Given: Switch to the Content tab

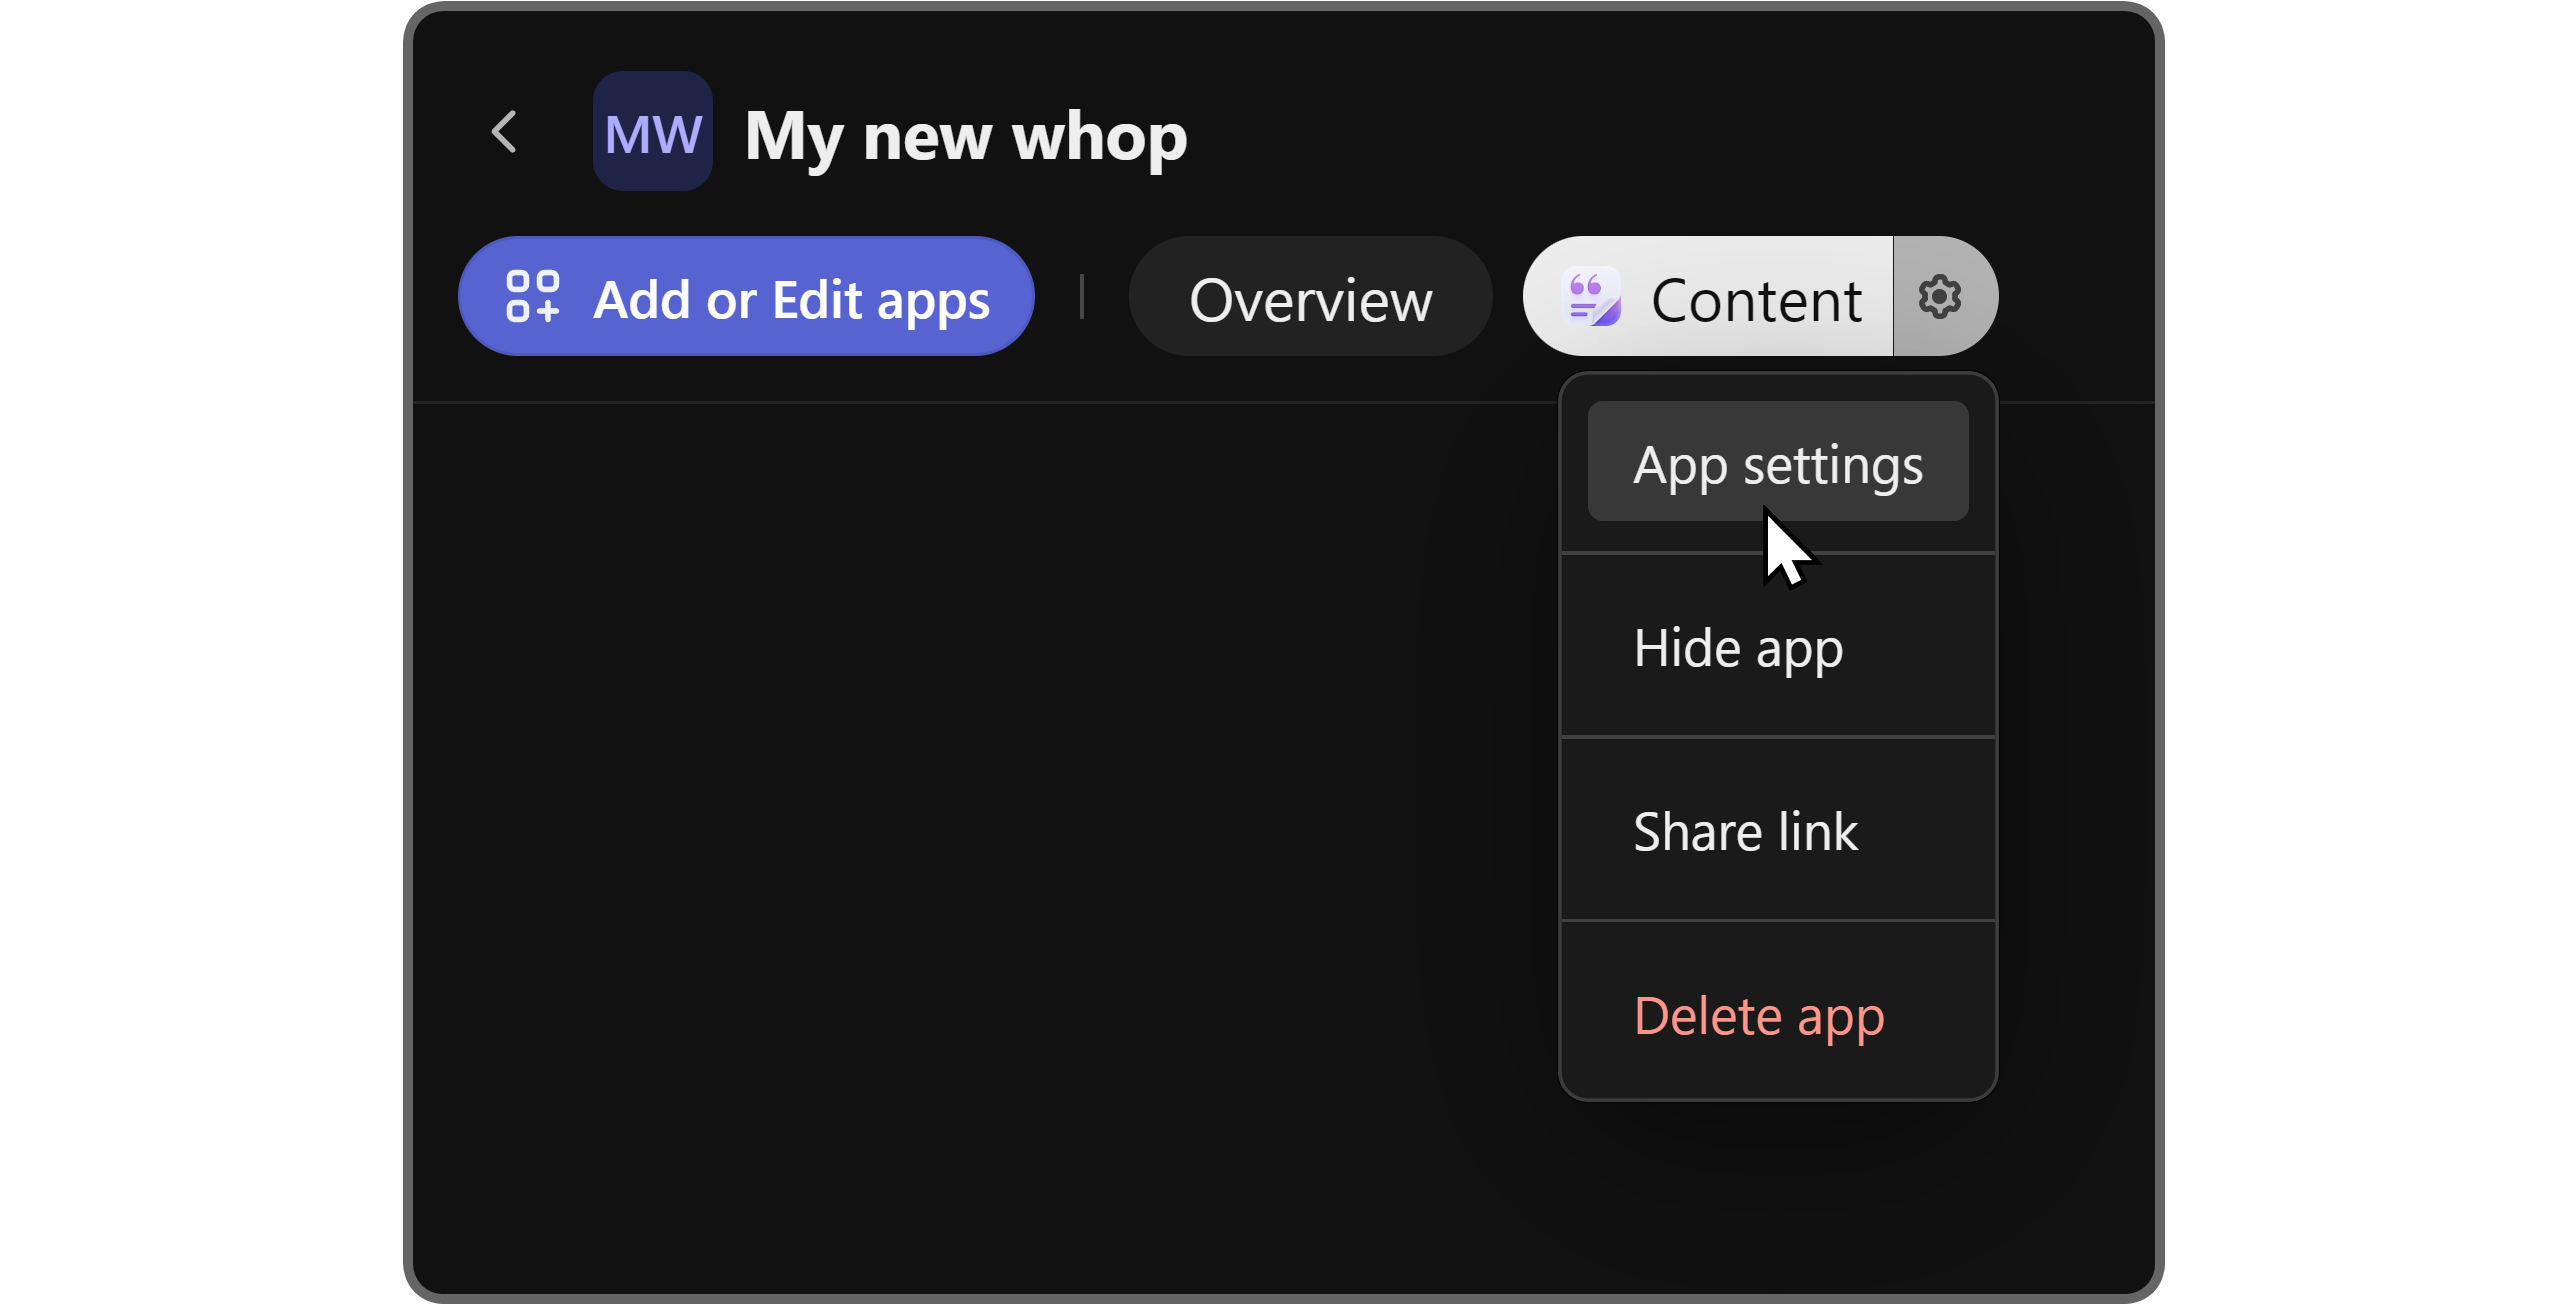Looking at the screenshot, I should [1757, 299].
